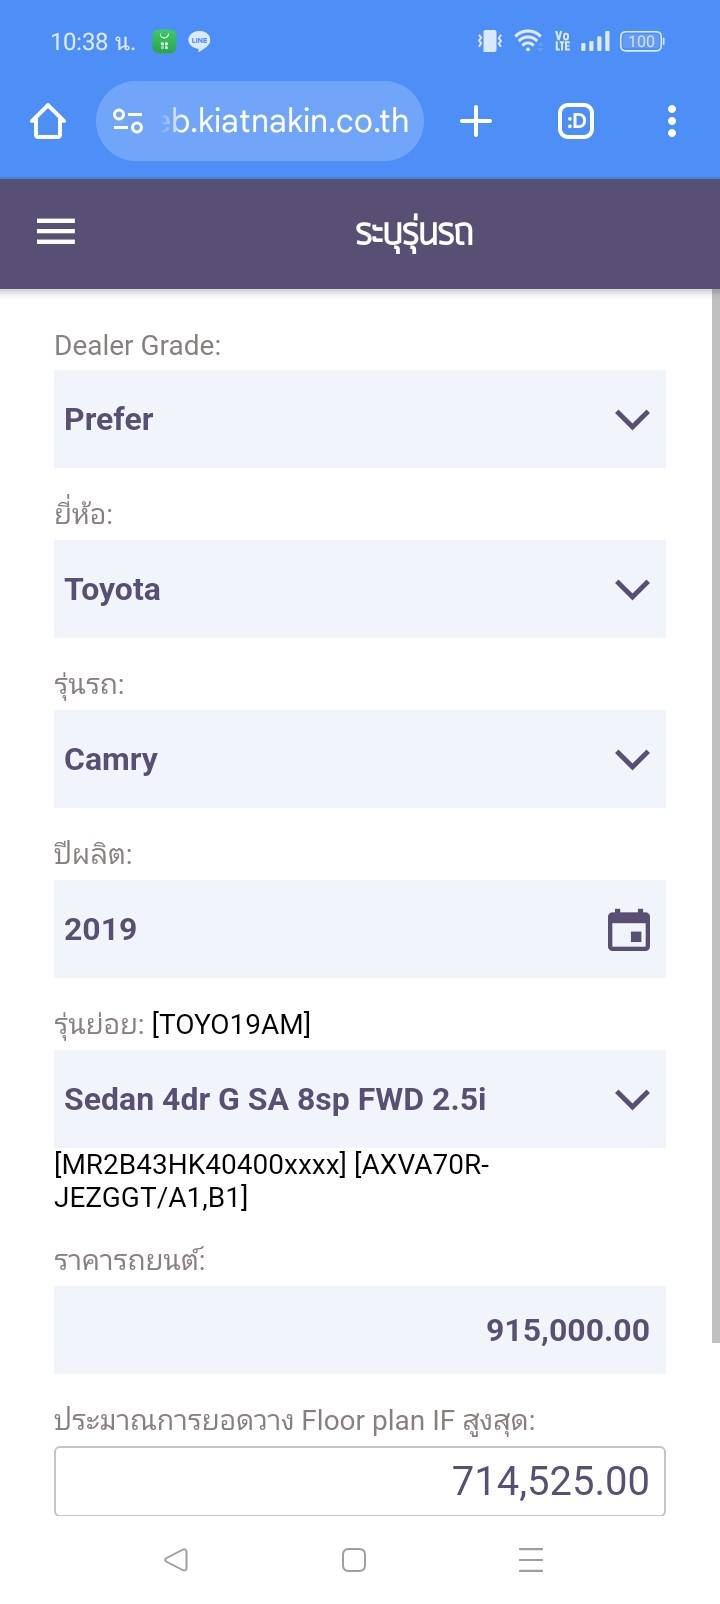Expand the Dealer Grade dropdown

(359, 419)
